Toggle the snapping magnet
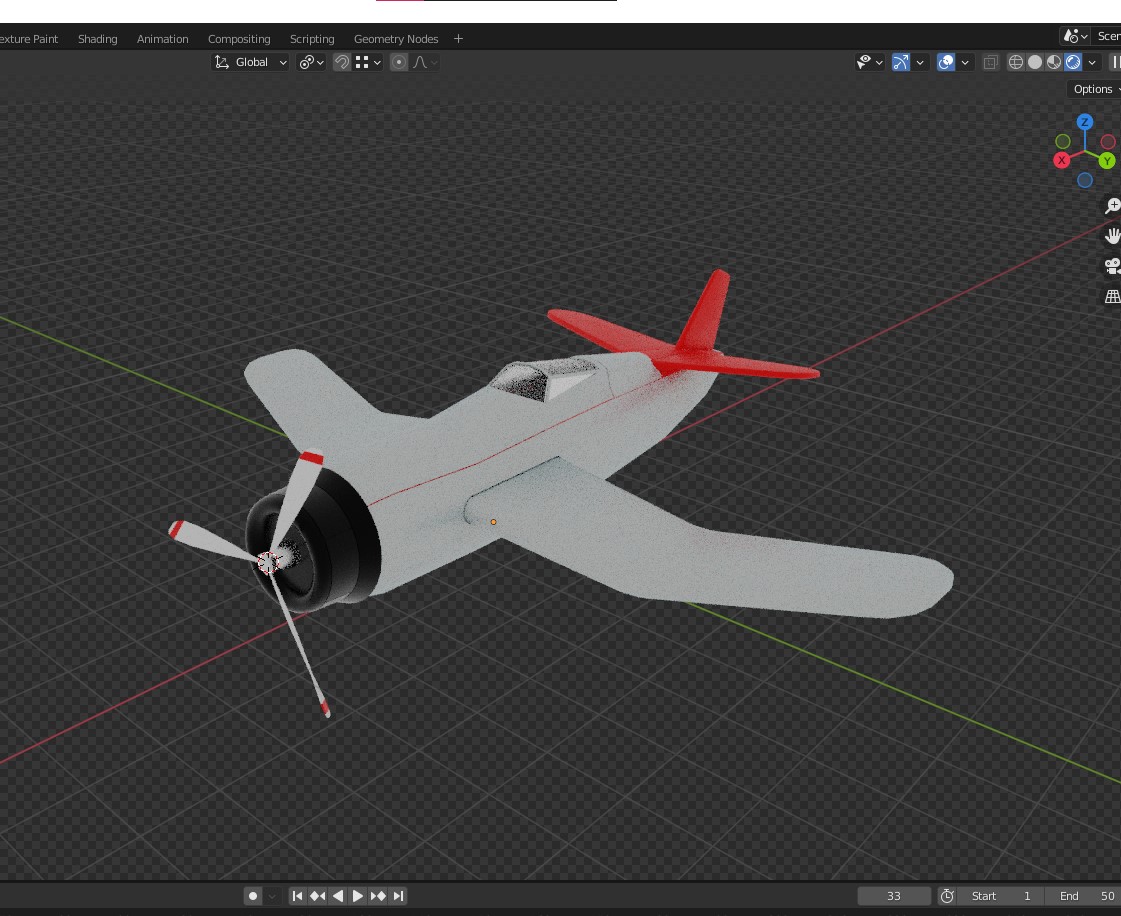Image resolution: width=1121 pixels, height=916 pixels. (341, 62)
